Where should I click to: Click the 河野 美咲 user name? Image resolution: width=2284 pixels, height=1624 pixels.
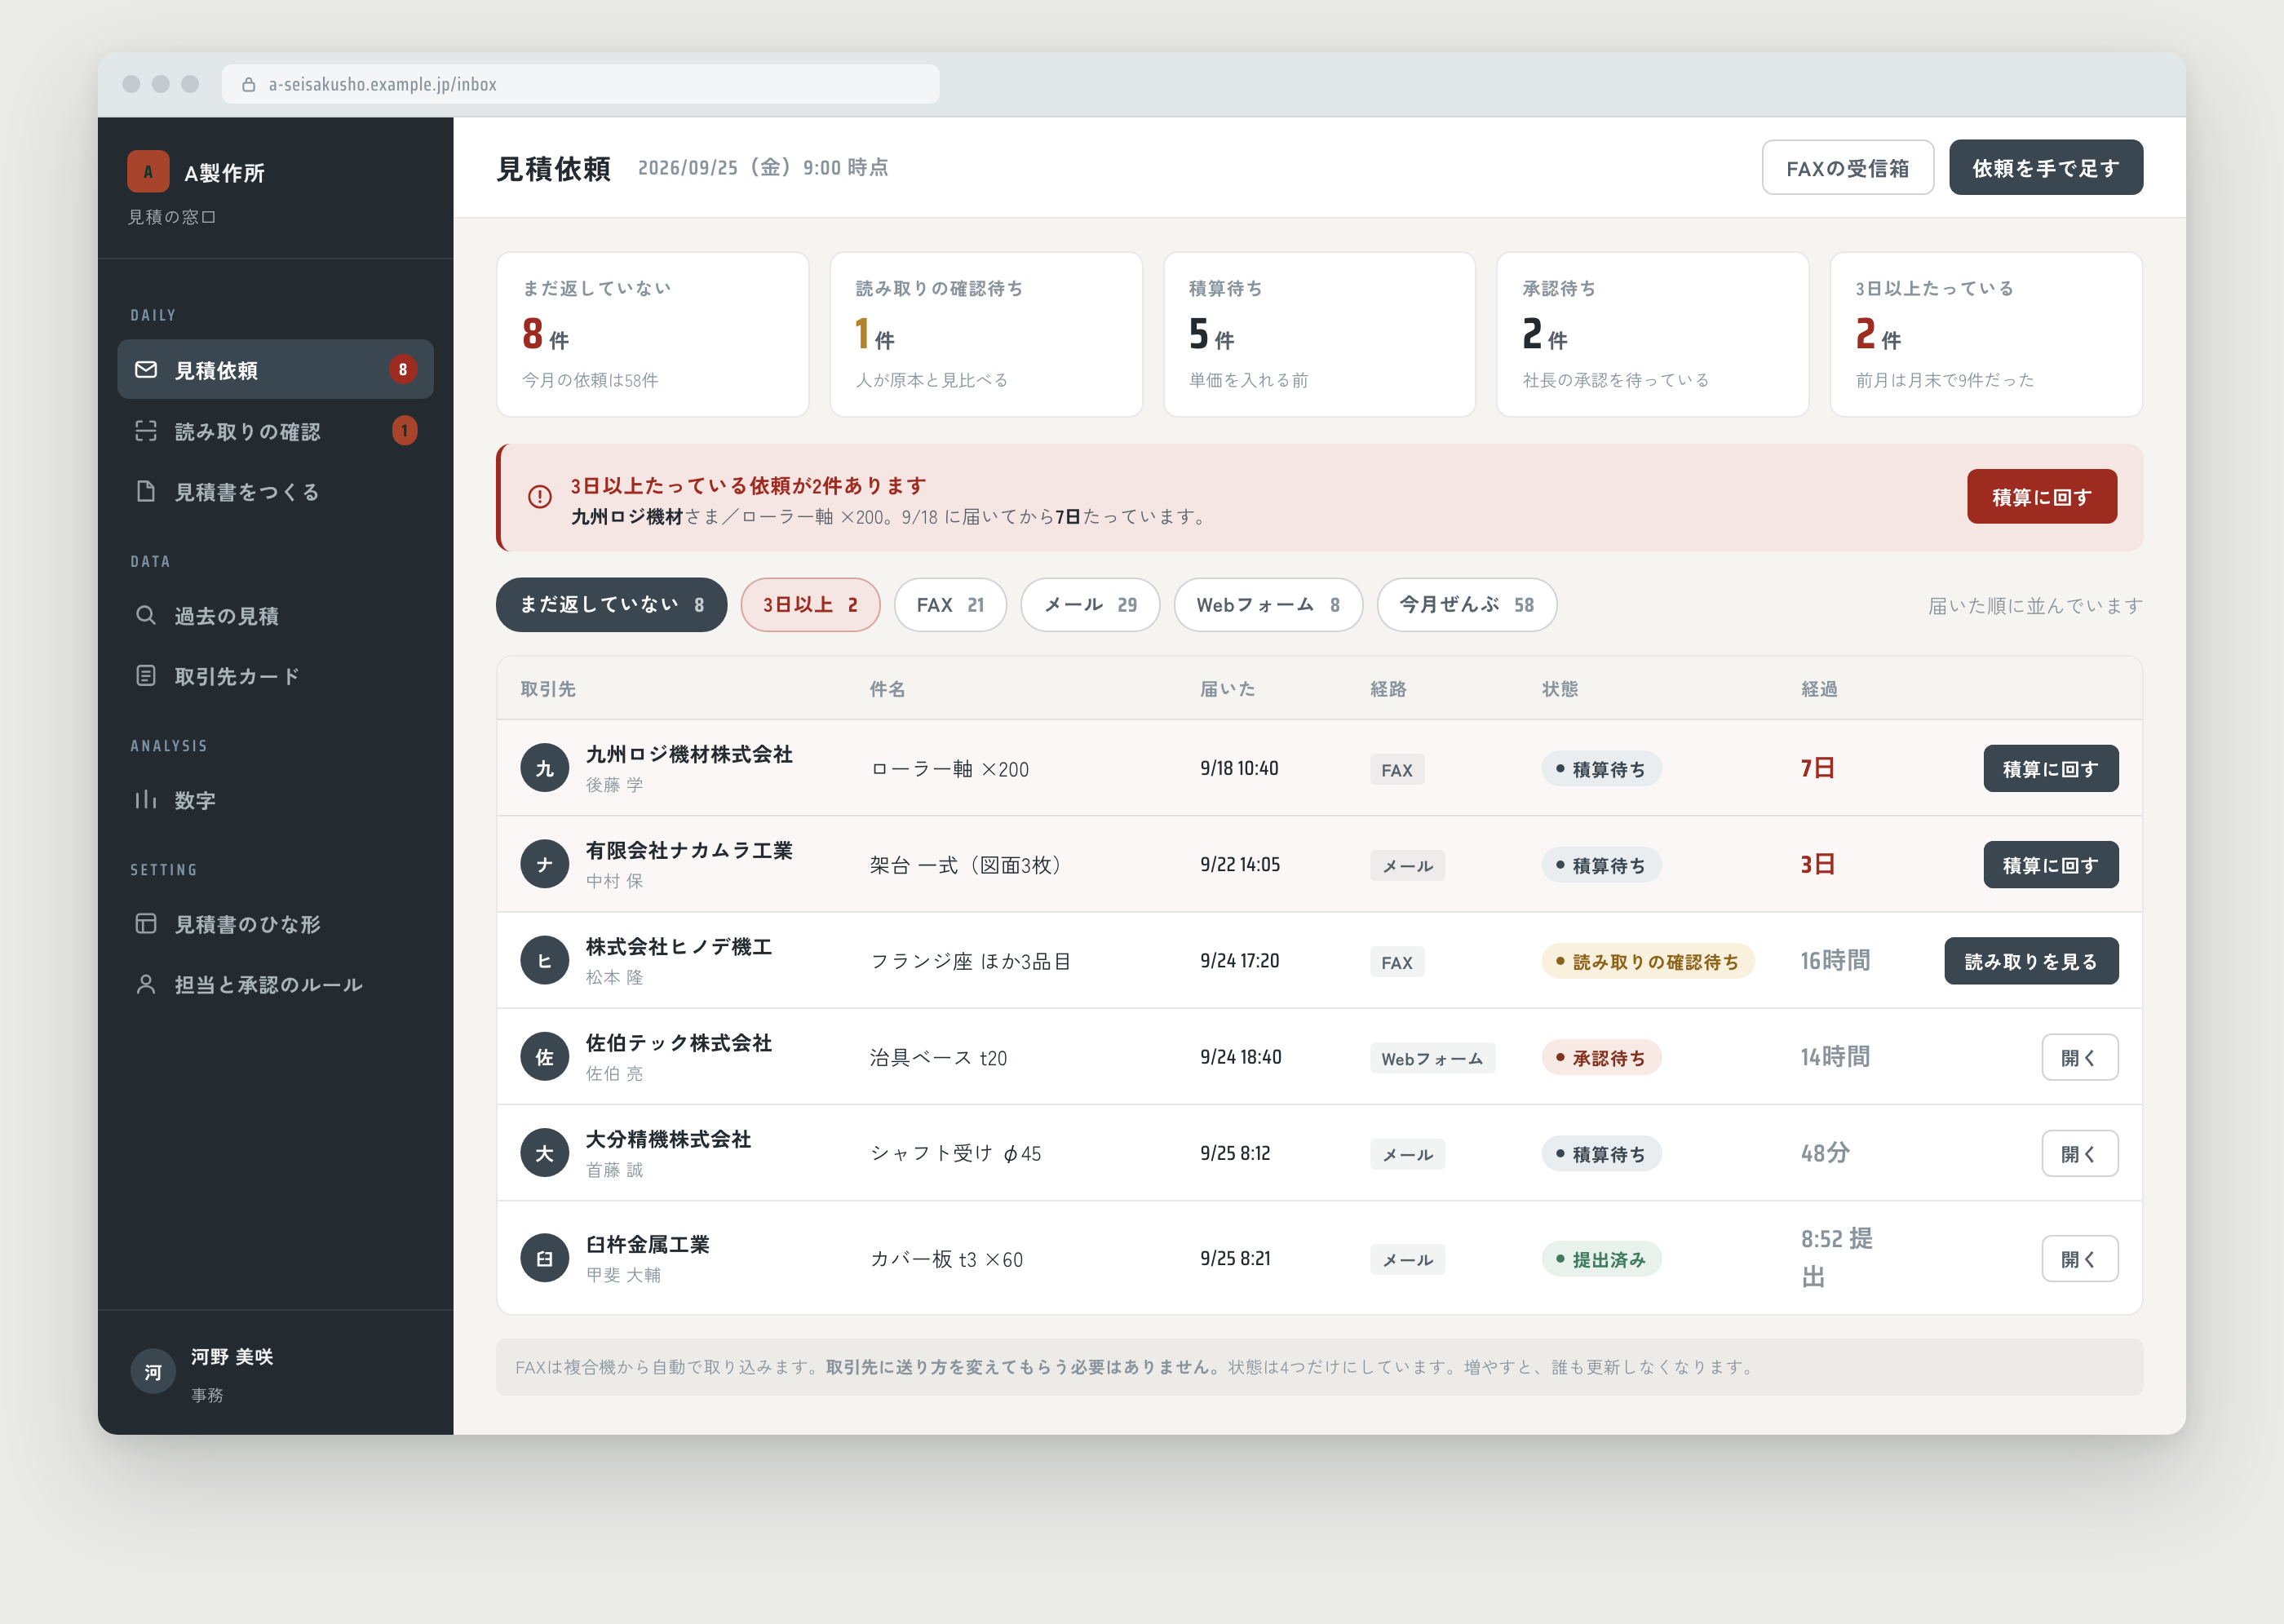pyautogui.click(x=232, y=1356)
